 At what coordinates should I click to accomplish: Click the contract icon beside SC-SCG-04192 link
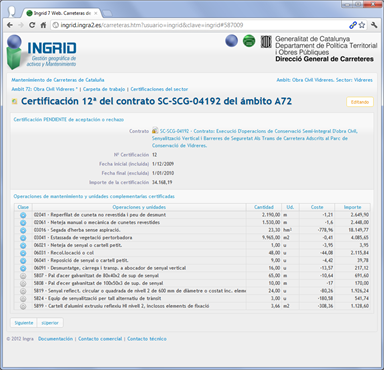(x=155, y=131)
